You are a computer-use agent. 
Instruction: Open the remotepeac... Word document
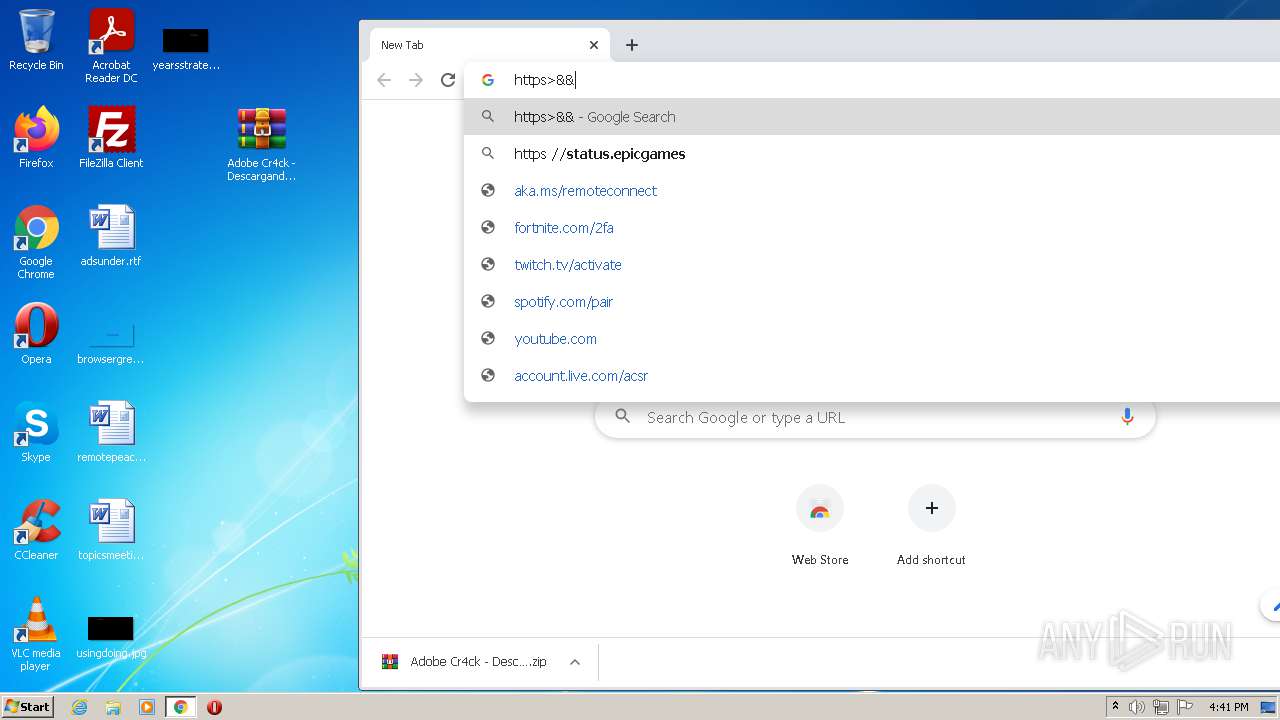click(x=111, y=432)
